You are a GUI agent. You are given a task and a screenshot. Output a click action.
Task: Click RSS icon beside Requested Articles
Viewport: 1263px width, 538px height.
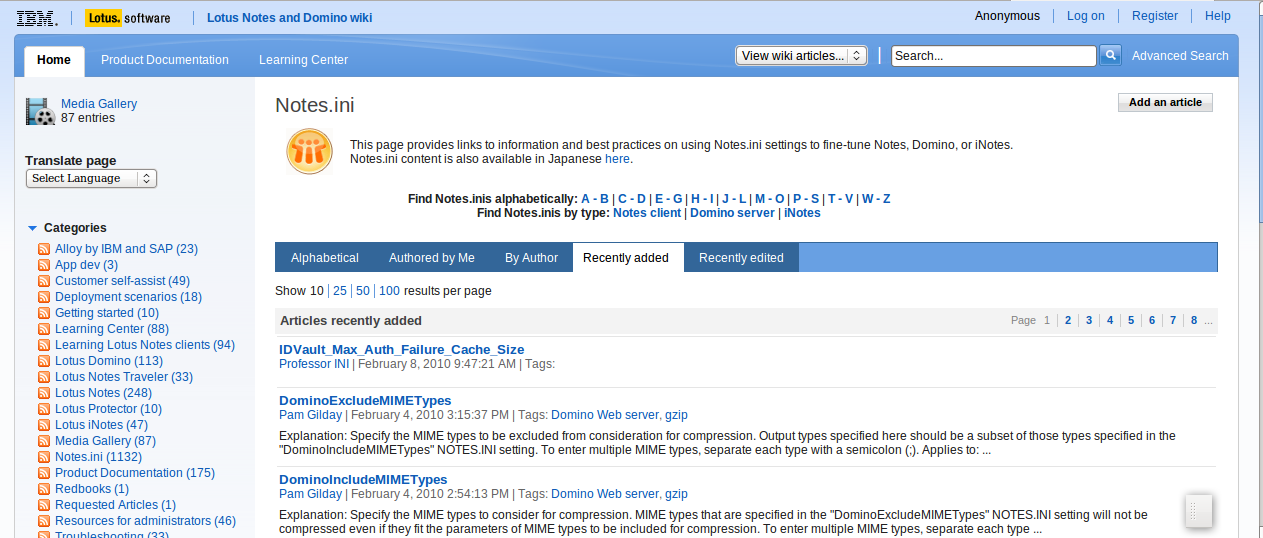44,505
